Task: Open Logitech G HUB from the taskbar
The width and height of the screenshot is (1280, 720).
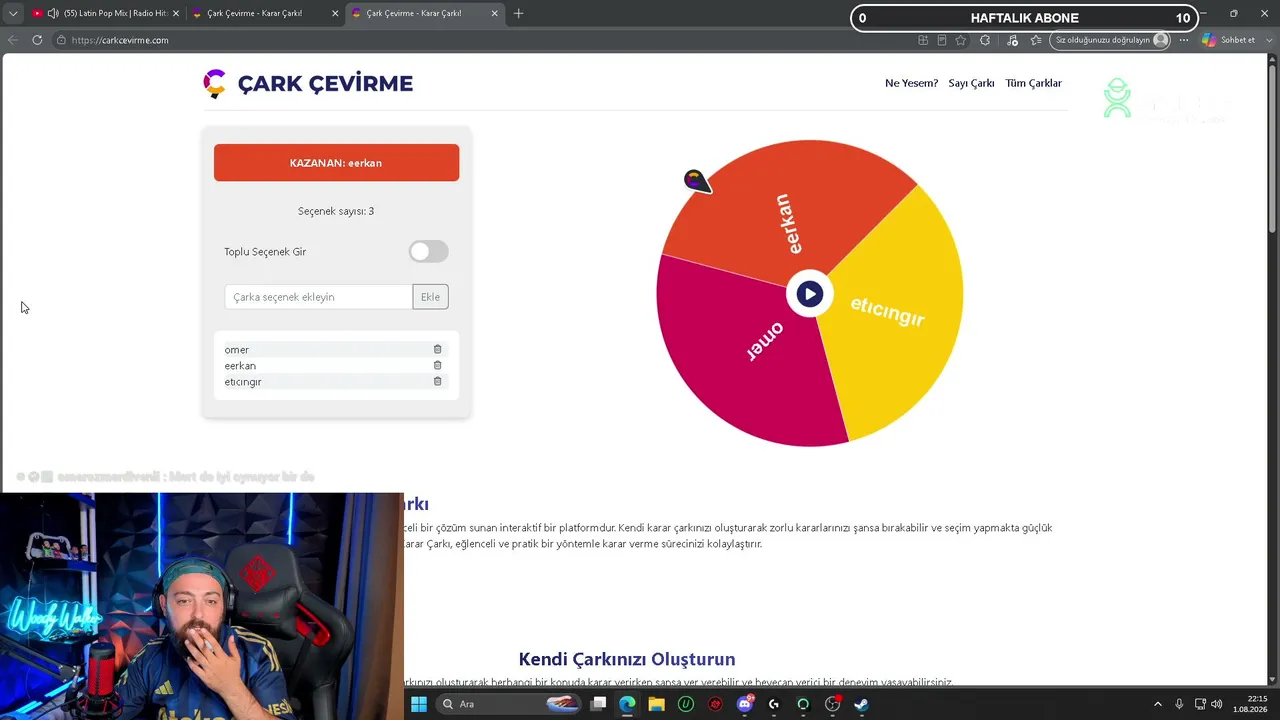Action: click(773, 704)
